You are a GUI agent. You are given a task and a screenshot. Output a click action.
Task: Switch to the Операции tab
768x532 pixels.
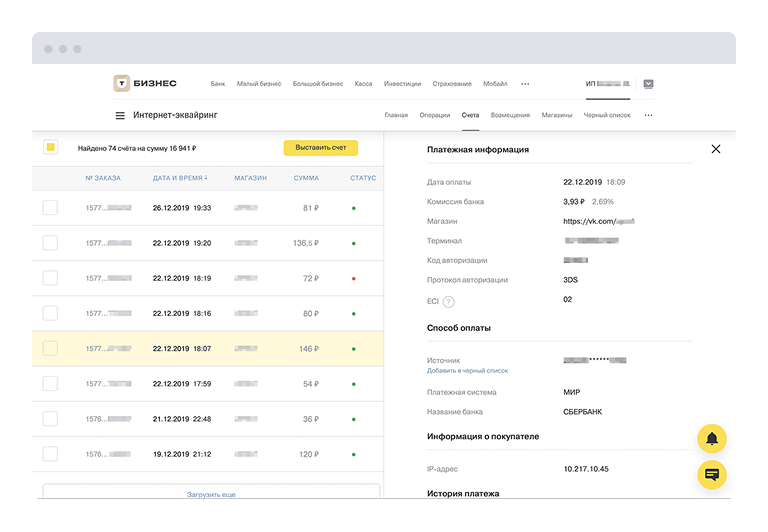tap(434, 116)
